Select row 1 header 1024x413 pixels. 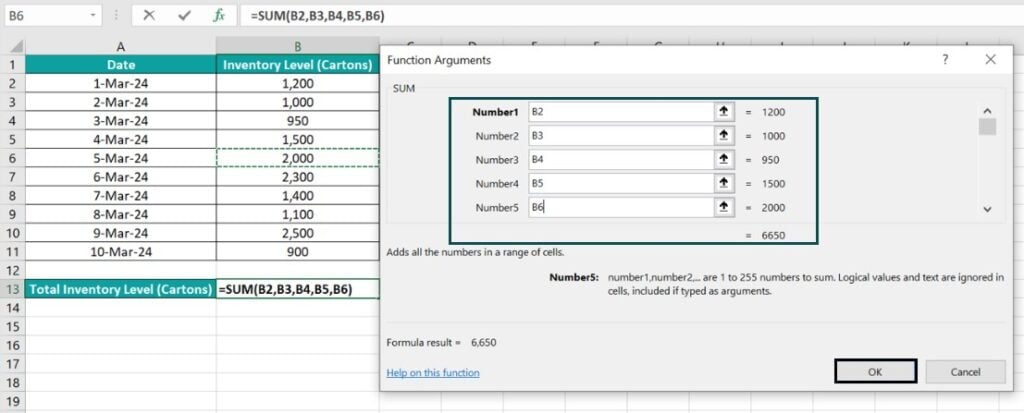pos(14,65)
